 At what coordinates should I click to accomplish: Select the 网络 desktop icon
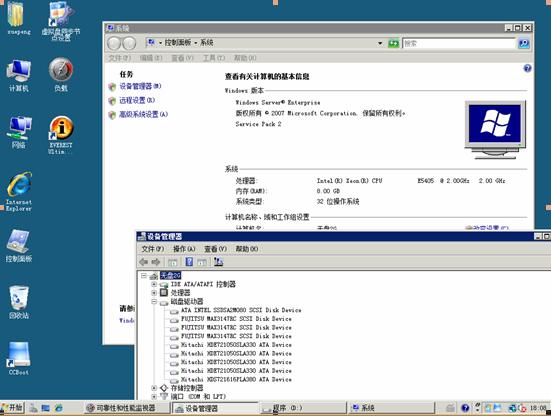(19, 132)
